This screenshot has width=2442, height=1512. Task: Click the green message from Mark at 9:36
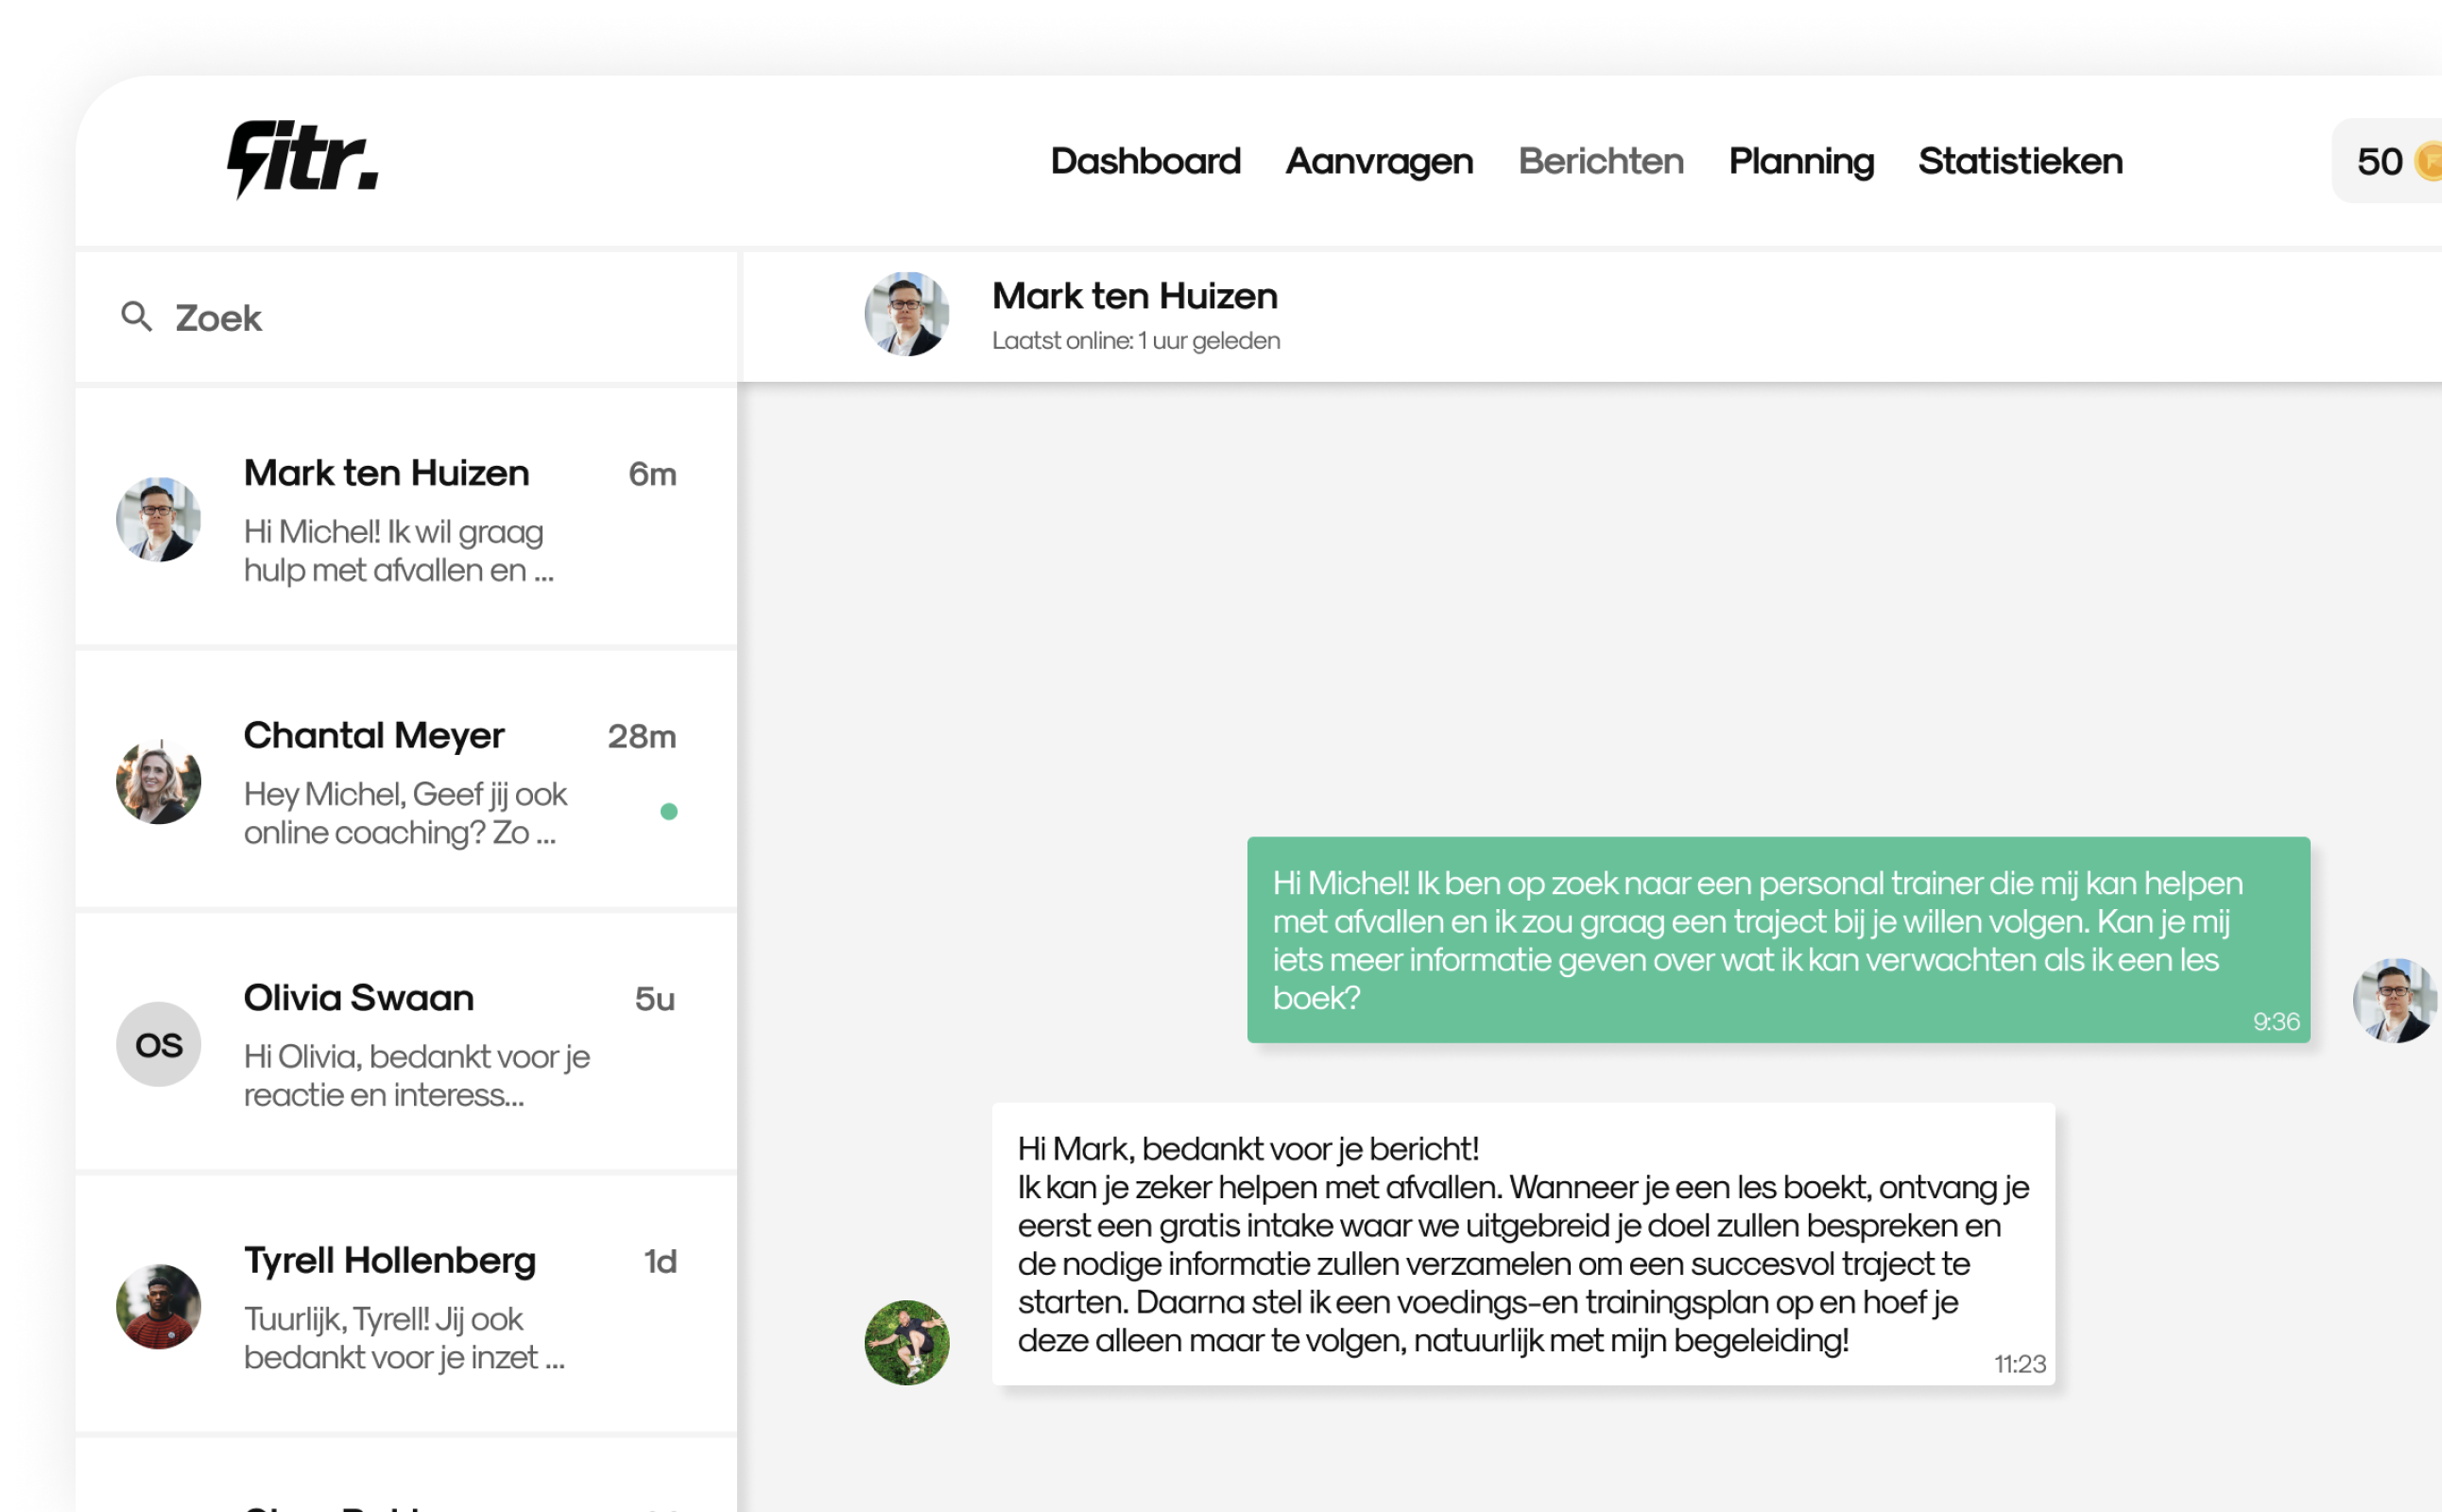(1778, 940)
